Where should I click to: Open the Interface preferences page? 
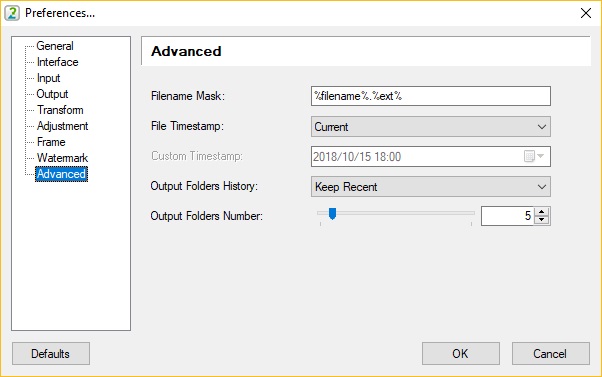57,62
